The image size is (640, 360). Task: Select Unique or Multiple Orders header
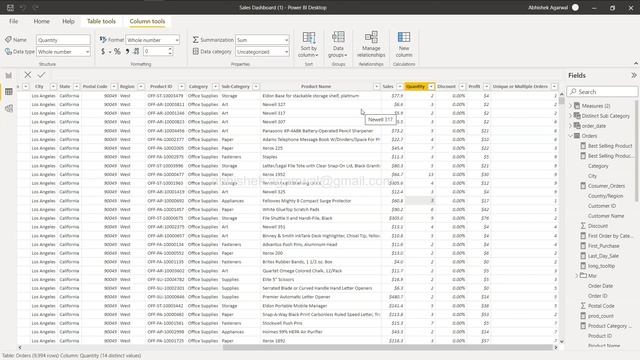[x=520, y=87]
